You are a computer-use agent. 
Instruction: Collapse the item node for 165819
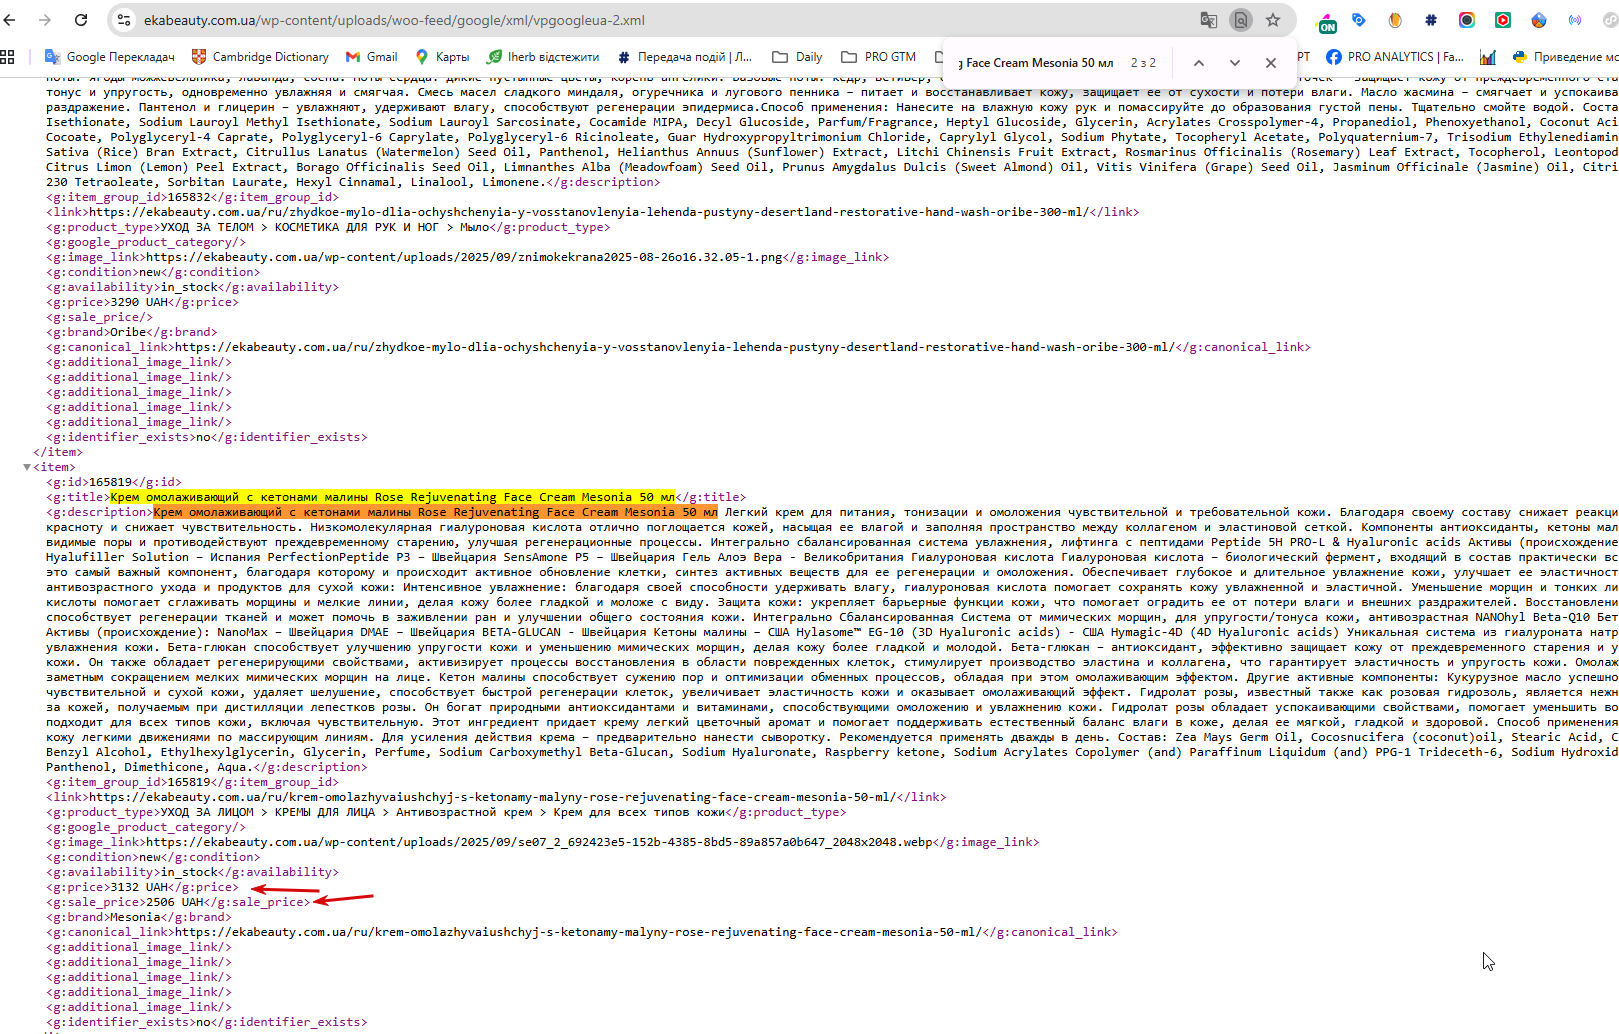pos(27,467)
